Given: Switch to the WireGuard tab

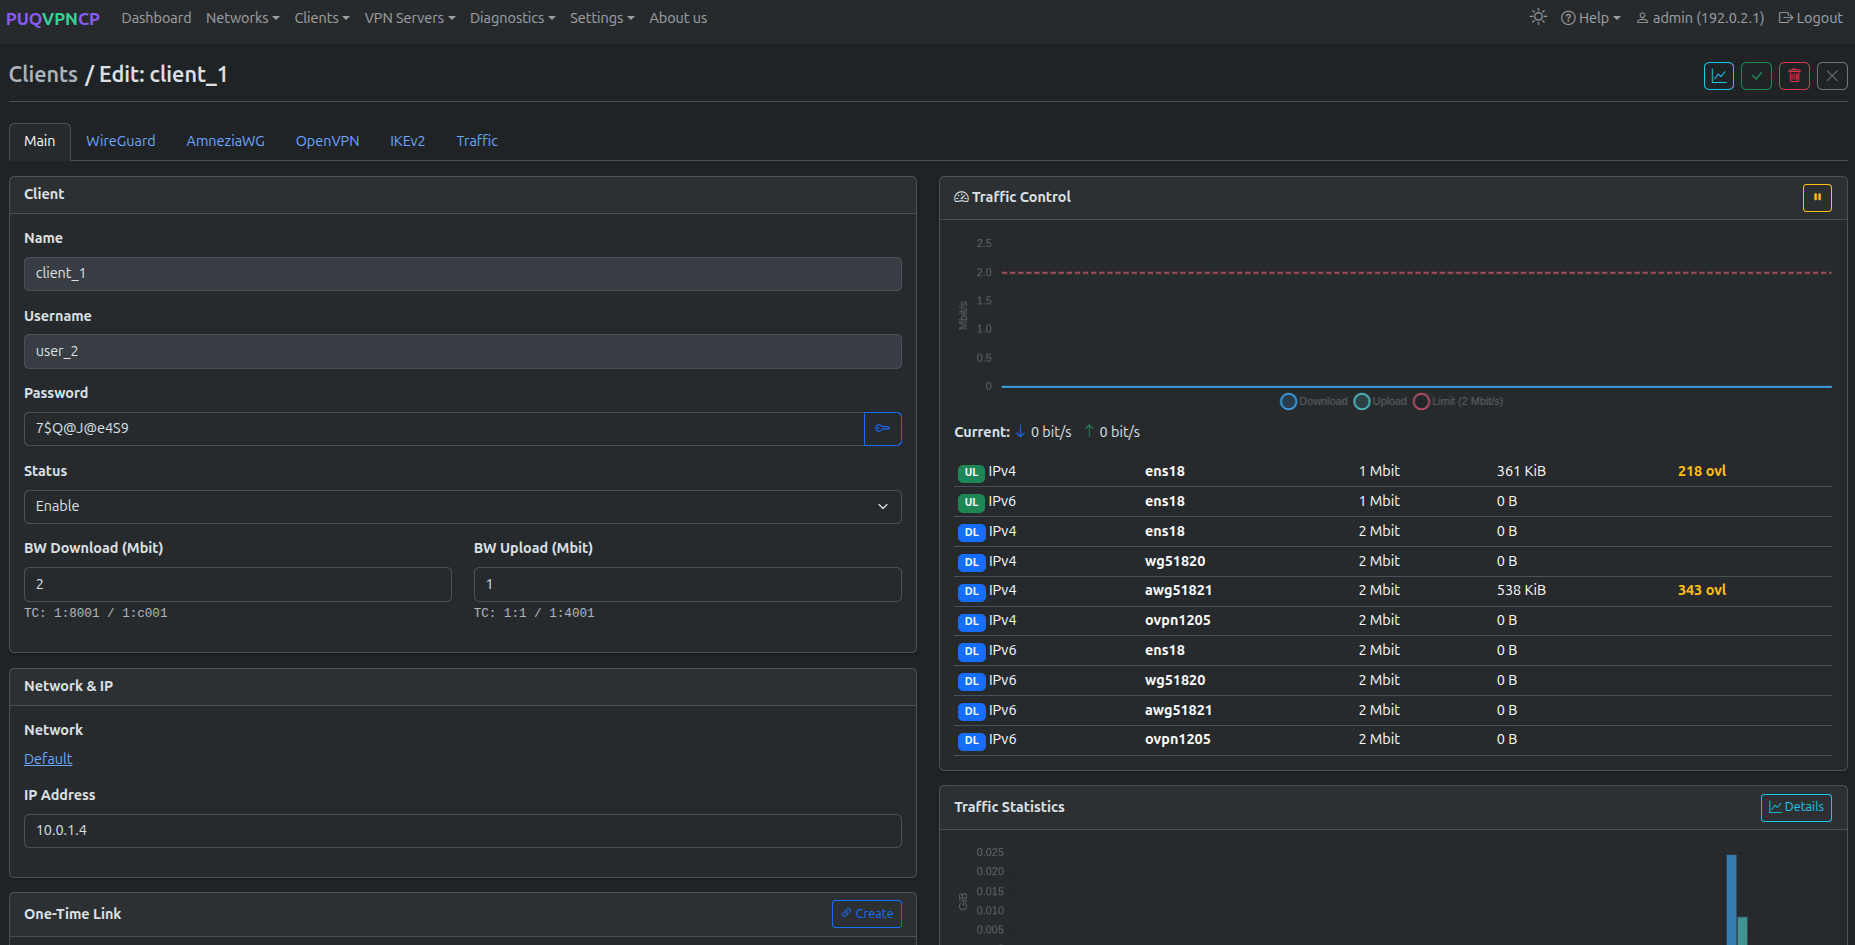Looking at the screenshot, I should [x=121, y=141].
